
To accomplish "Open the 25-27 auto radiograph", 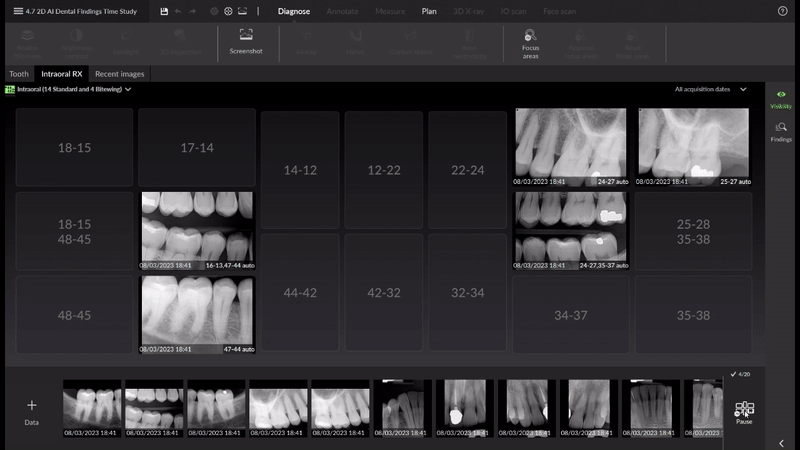I will tap(693, 146).
